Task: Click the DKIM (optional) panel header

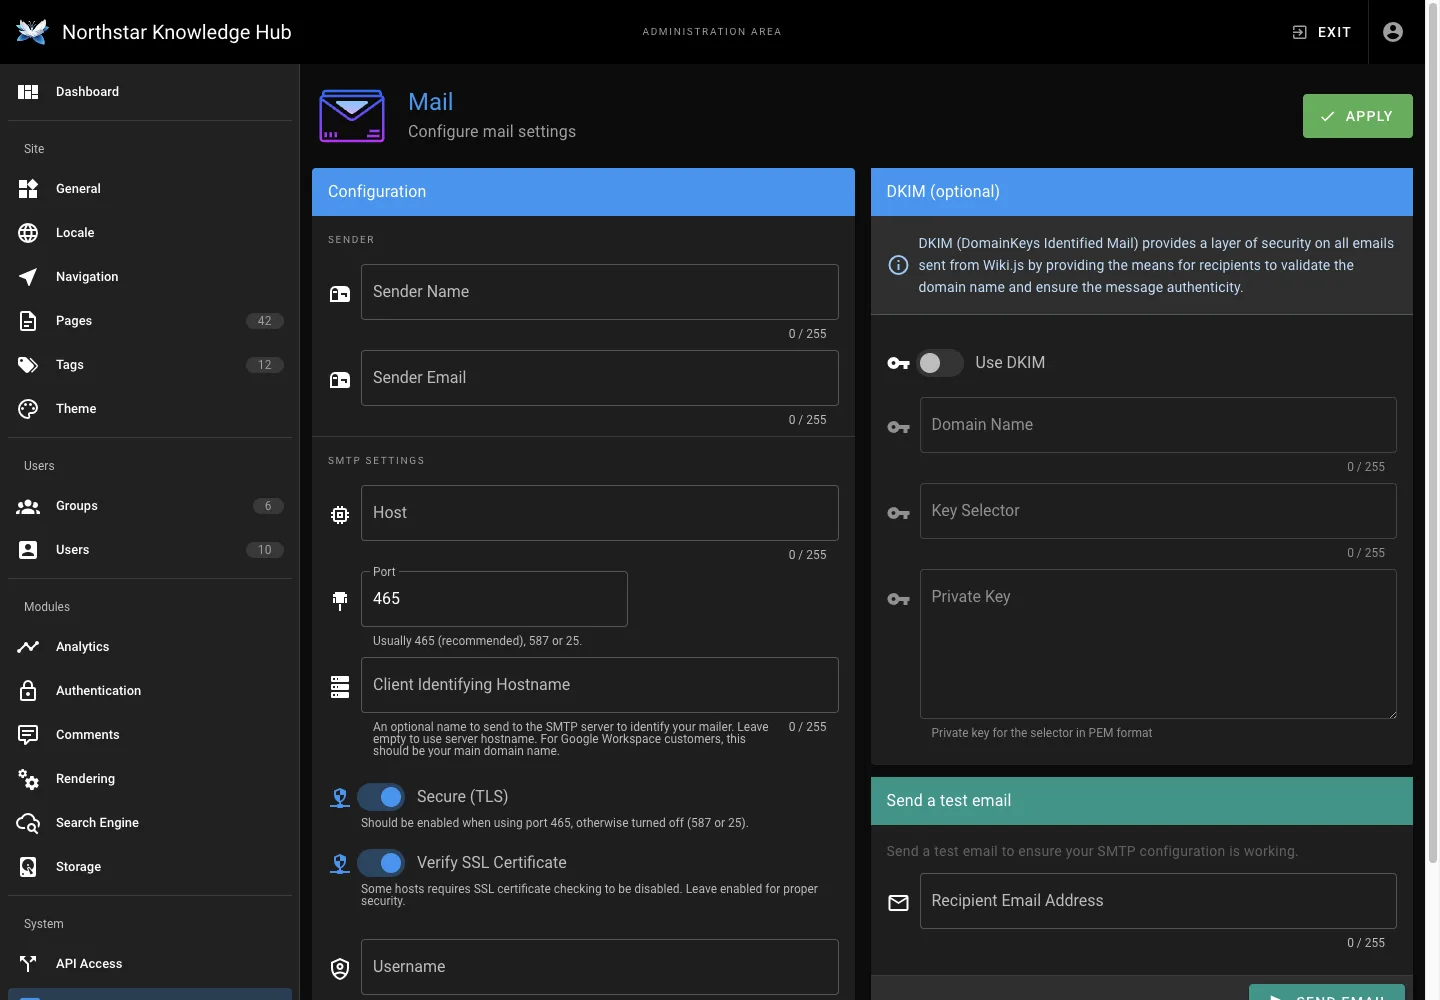Action: [x=1142, y=192]
